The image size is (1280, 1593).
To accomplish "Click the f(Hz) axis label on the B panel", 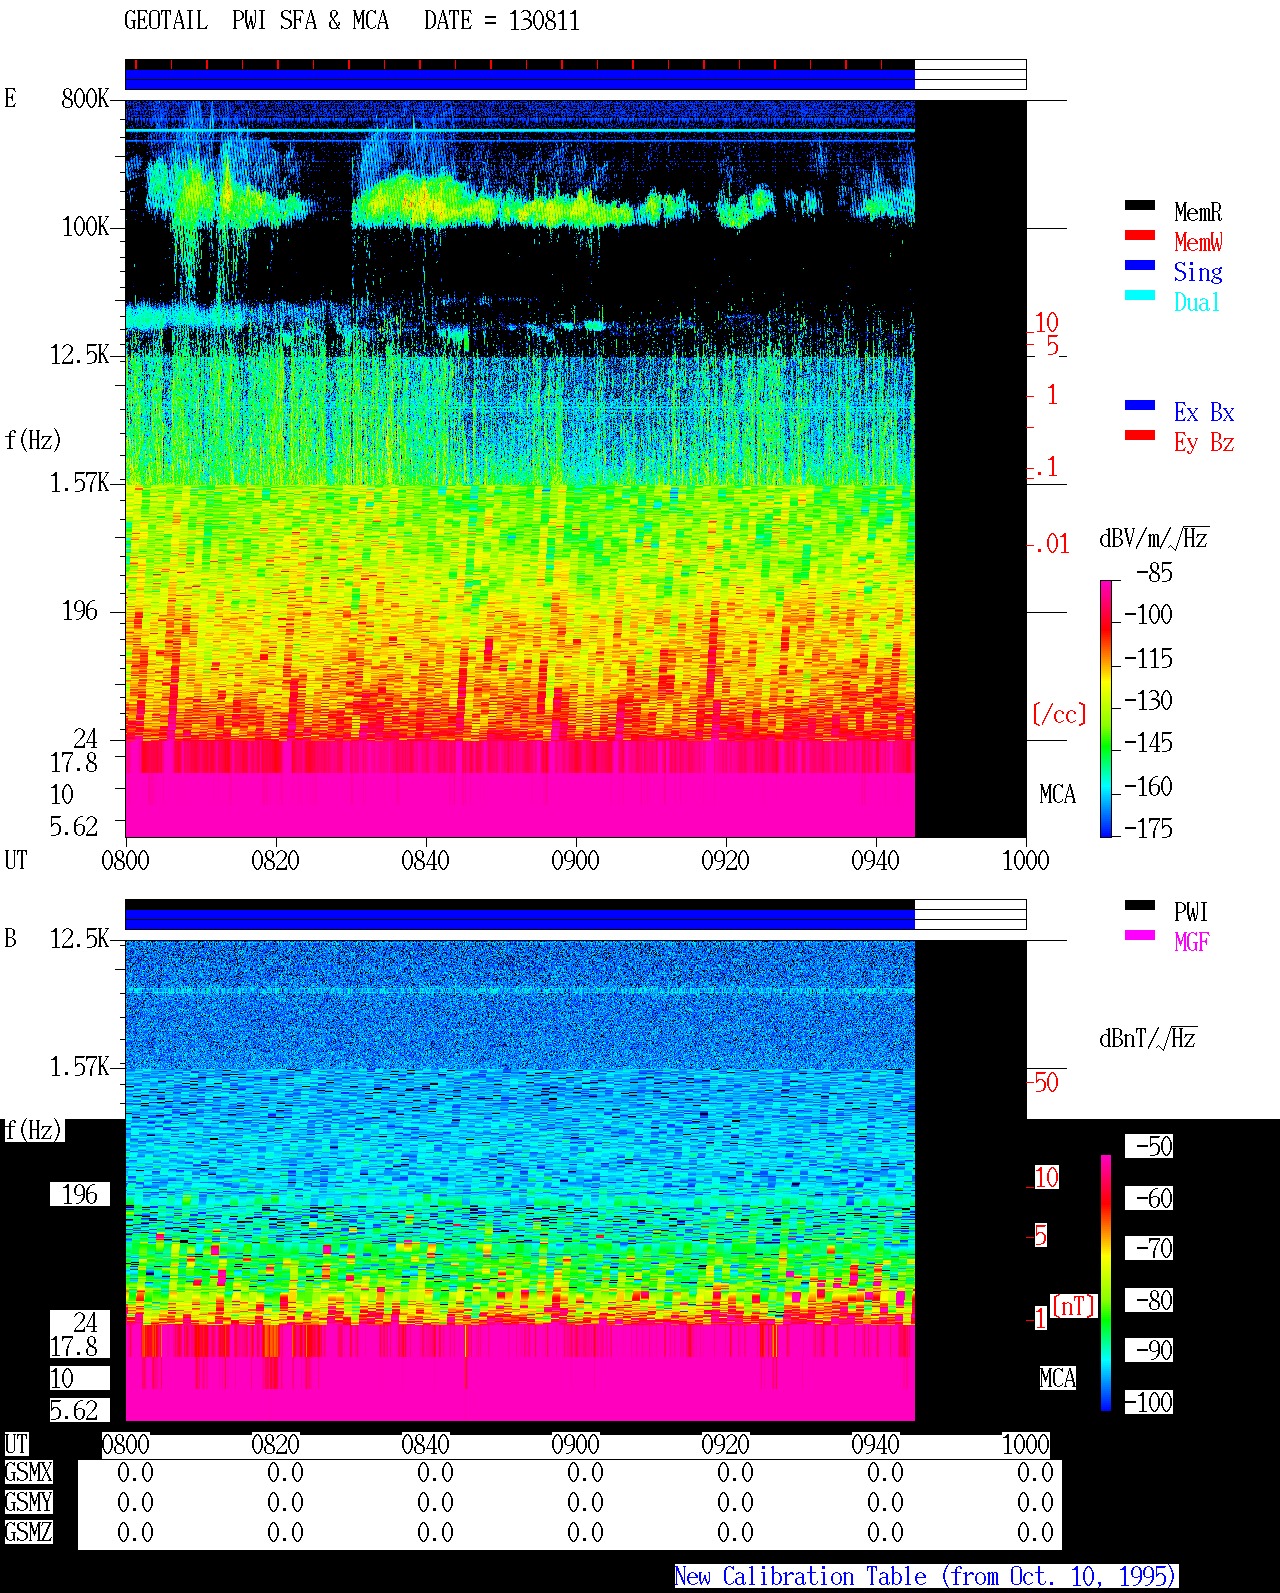I will (x=33, y=1130).
